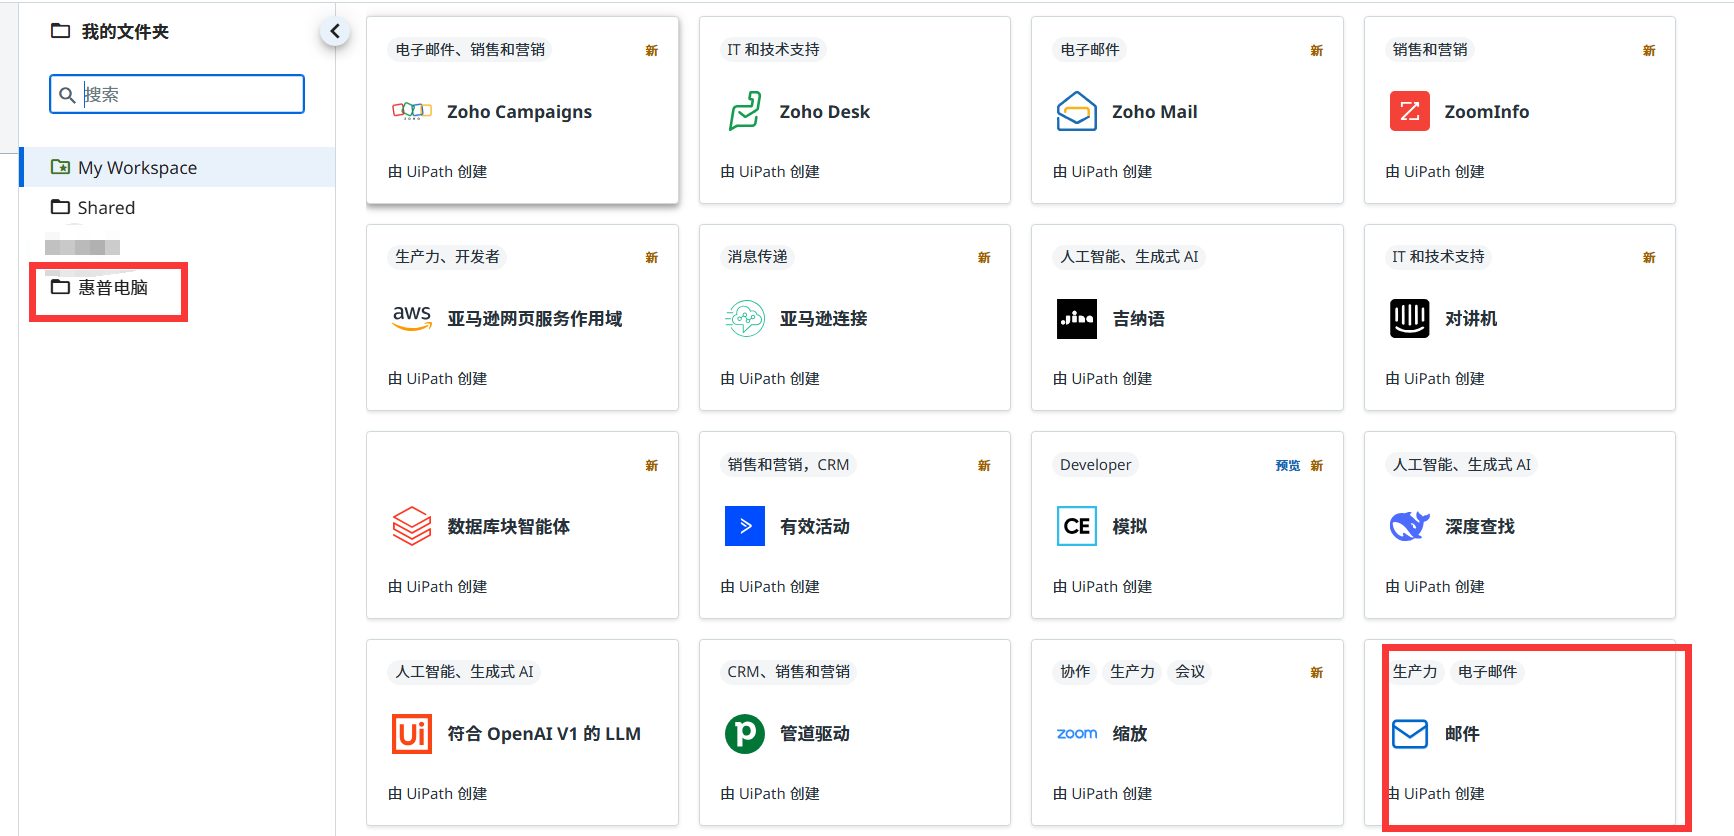Click 由 UiPath 创建 under Zoho Desk

770,172
